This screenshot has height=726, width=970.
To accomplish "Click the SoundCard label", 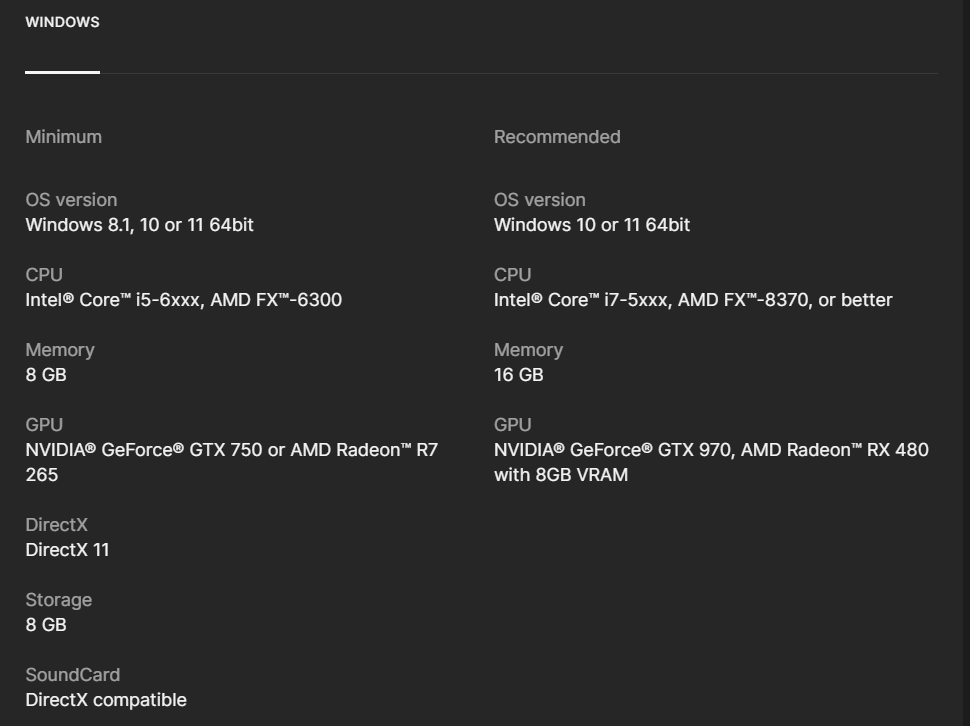I will tap(72, 675).
